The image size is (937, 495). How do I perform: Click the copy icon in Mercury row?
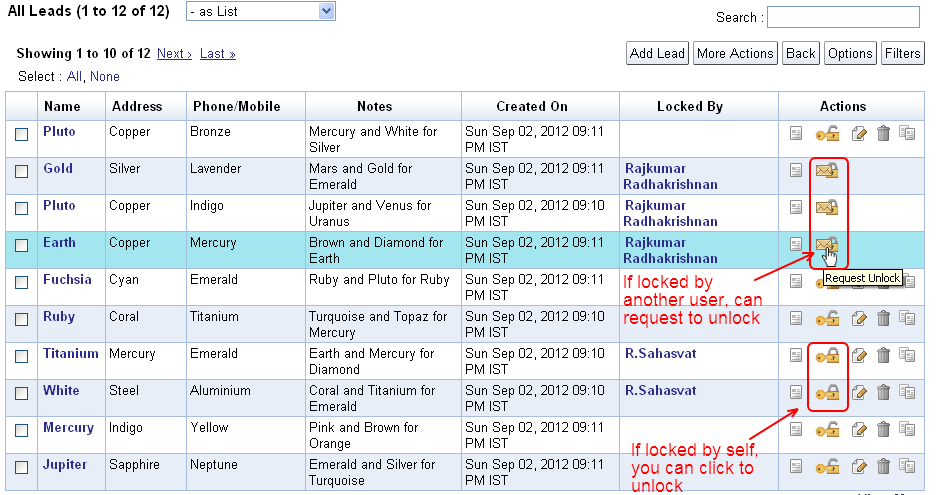[907, 429]
